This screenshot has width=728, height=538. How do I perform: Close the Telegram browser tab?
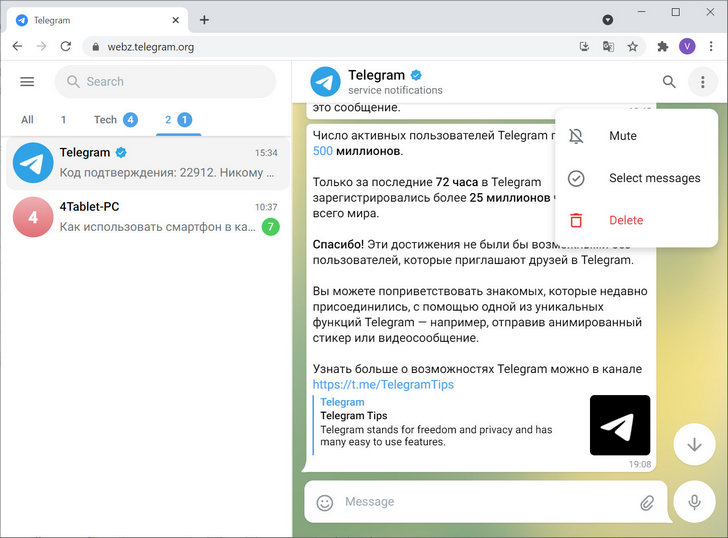176,20
